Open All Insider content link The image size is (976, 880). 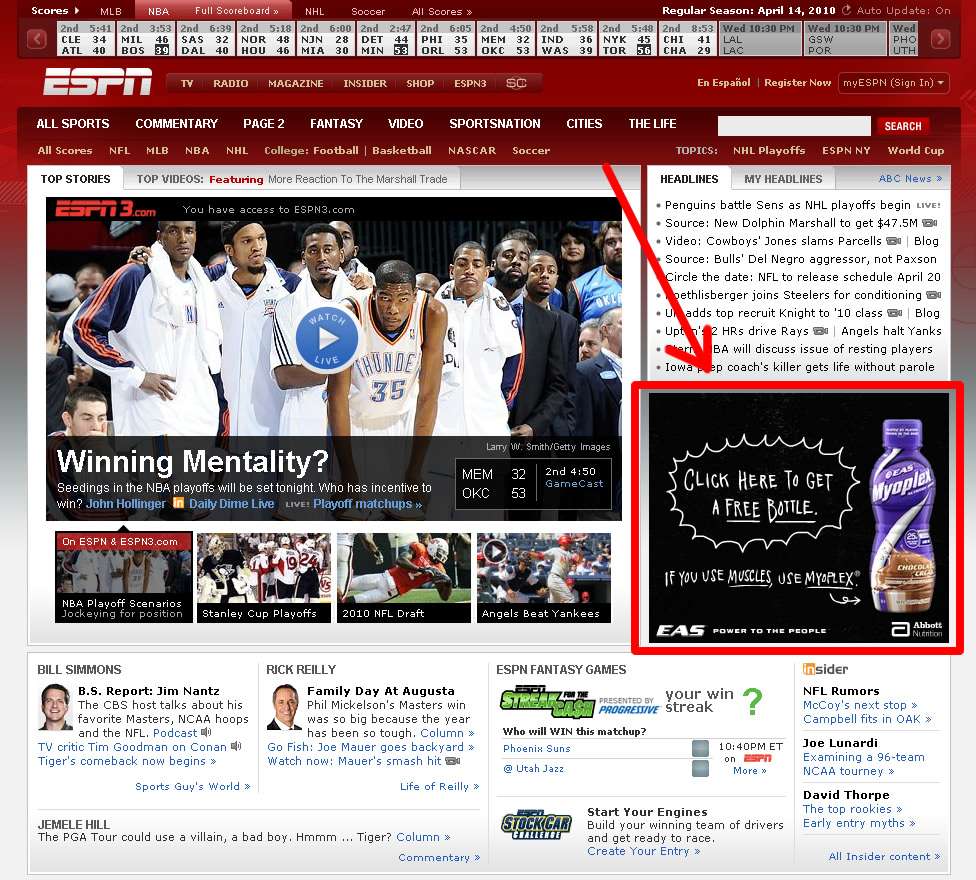pos(884,856)
